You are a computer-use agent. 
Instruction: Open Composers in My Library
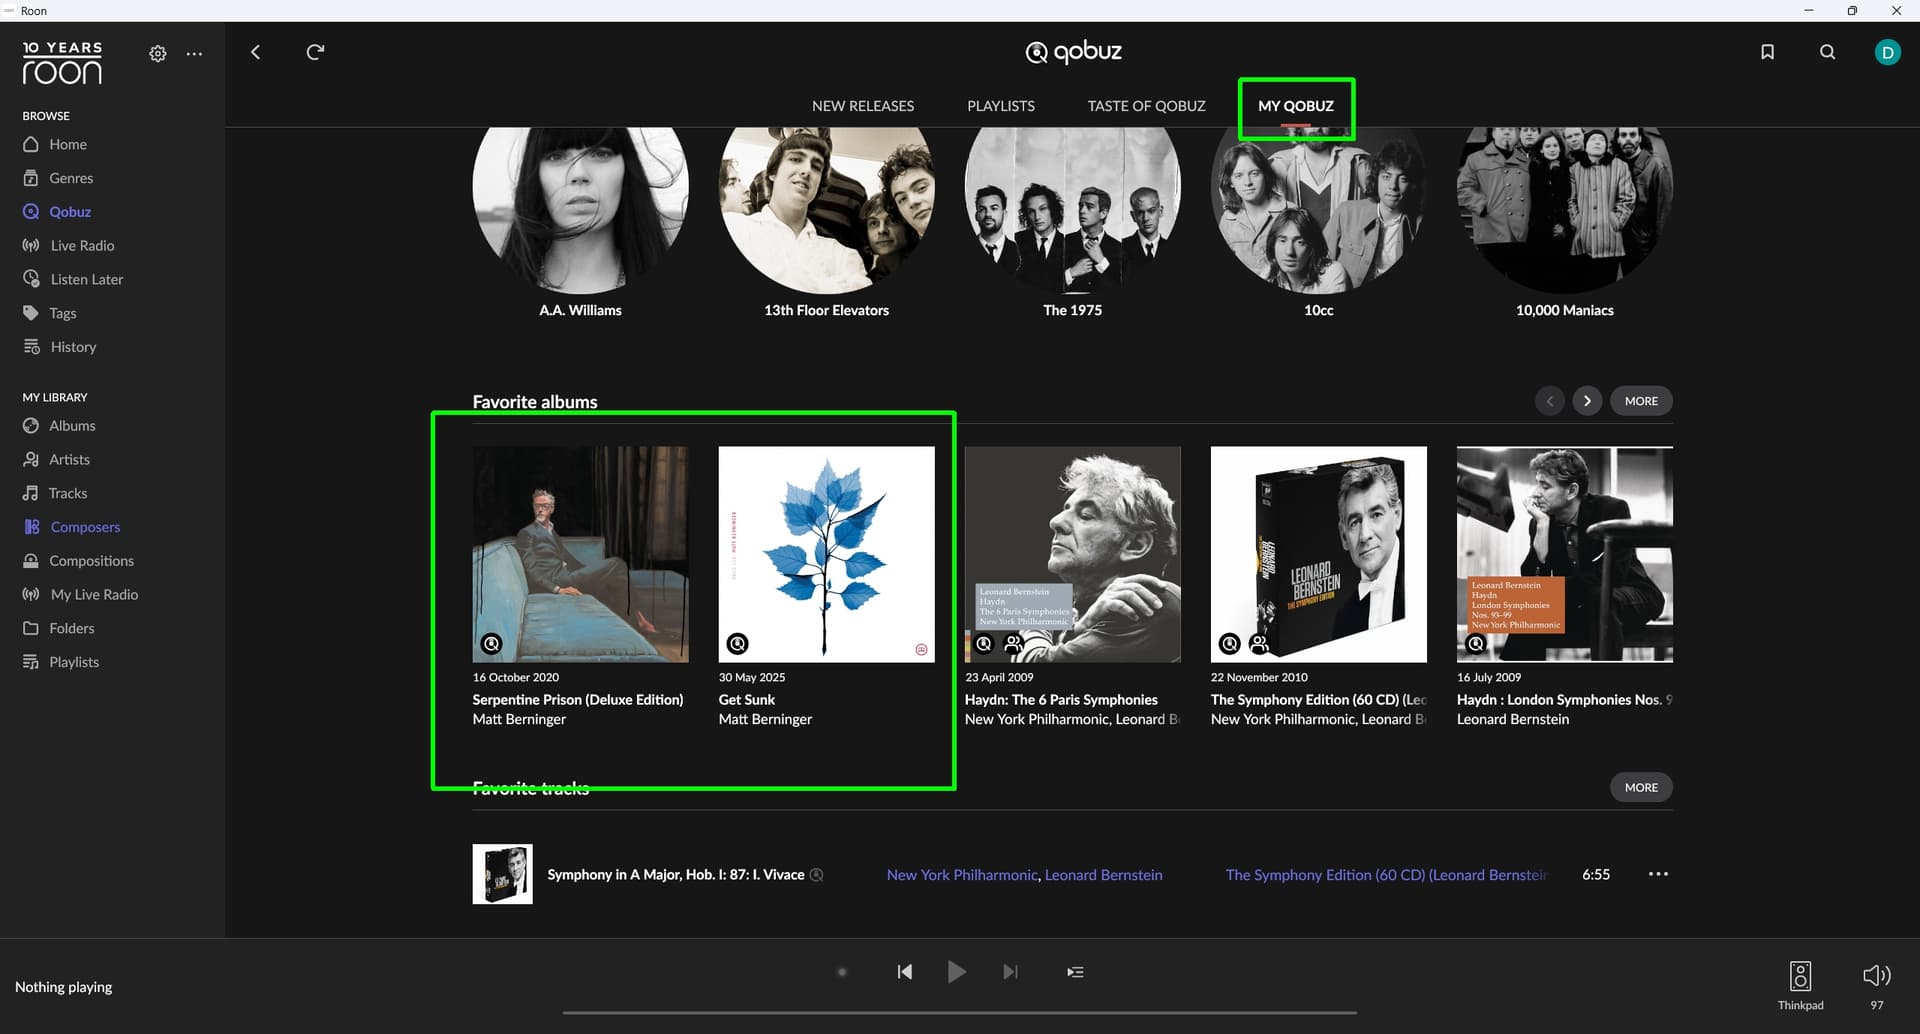tap(85, 527)
